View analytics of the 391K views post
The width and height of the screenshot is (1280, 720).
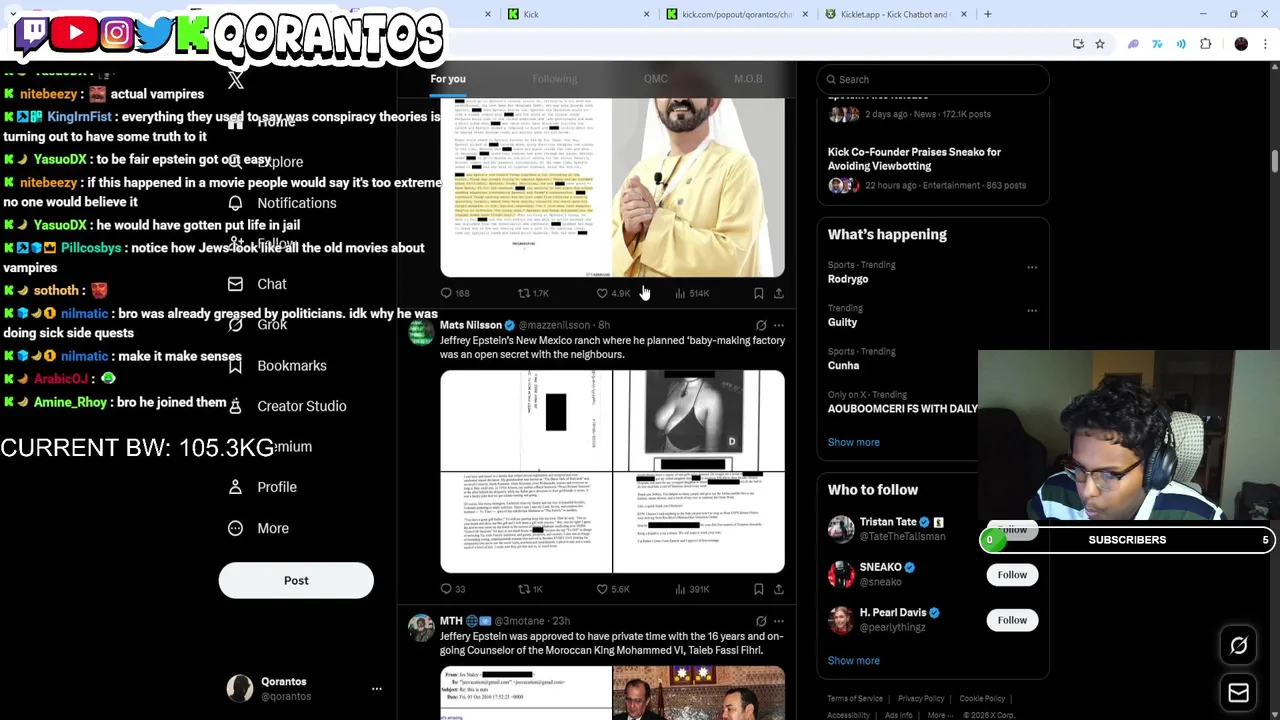tap(692, 589)
